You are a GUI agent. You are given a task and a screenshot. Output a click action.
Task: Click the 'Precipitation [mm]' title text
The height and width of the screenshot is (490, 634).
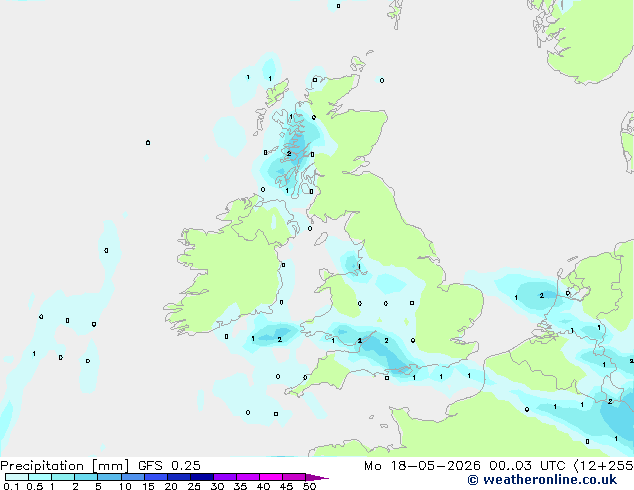coord(65,466)
